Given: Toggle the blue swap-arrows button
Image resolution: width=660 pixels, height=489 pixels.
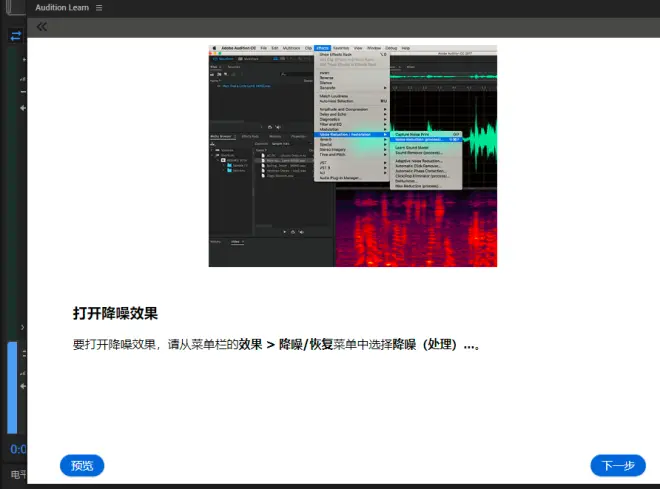Looking at the screenshot, I should pyautogui.click(x=16, y=36).
